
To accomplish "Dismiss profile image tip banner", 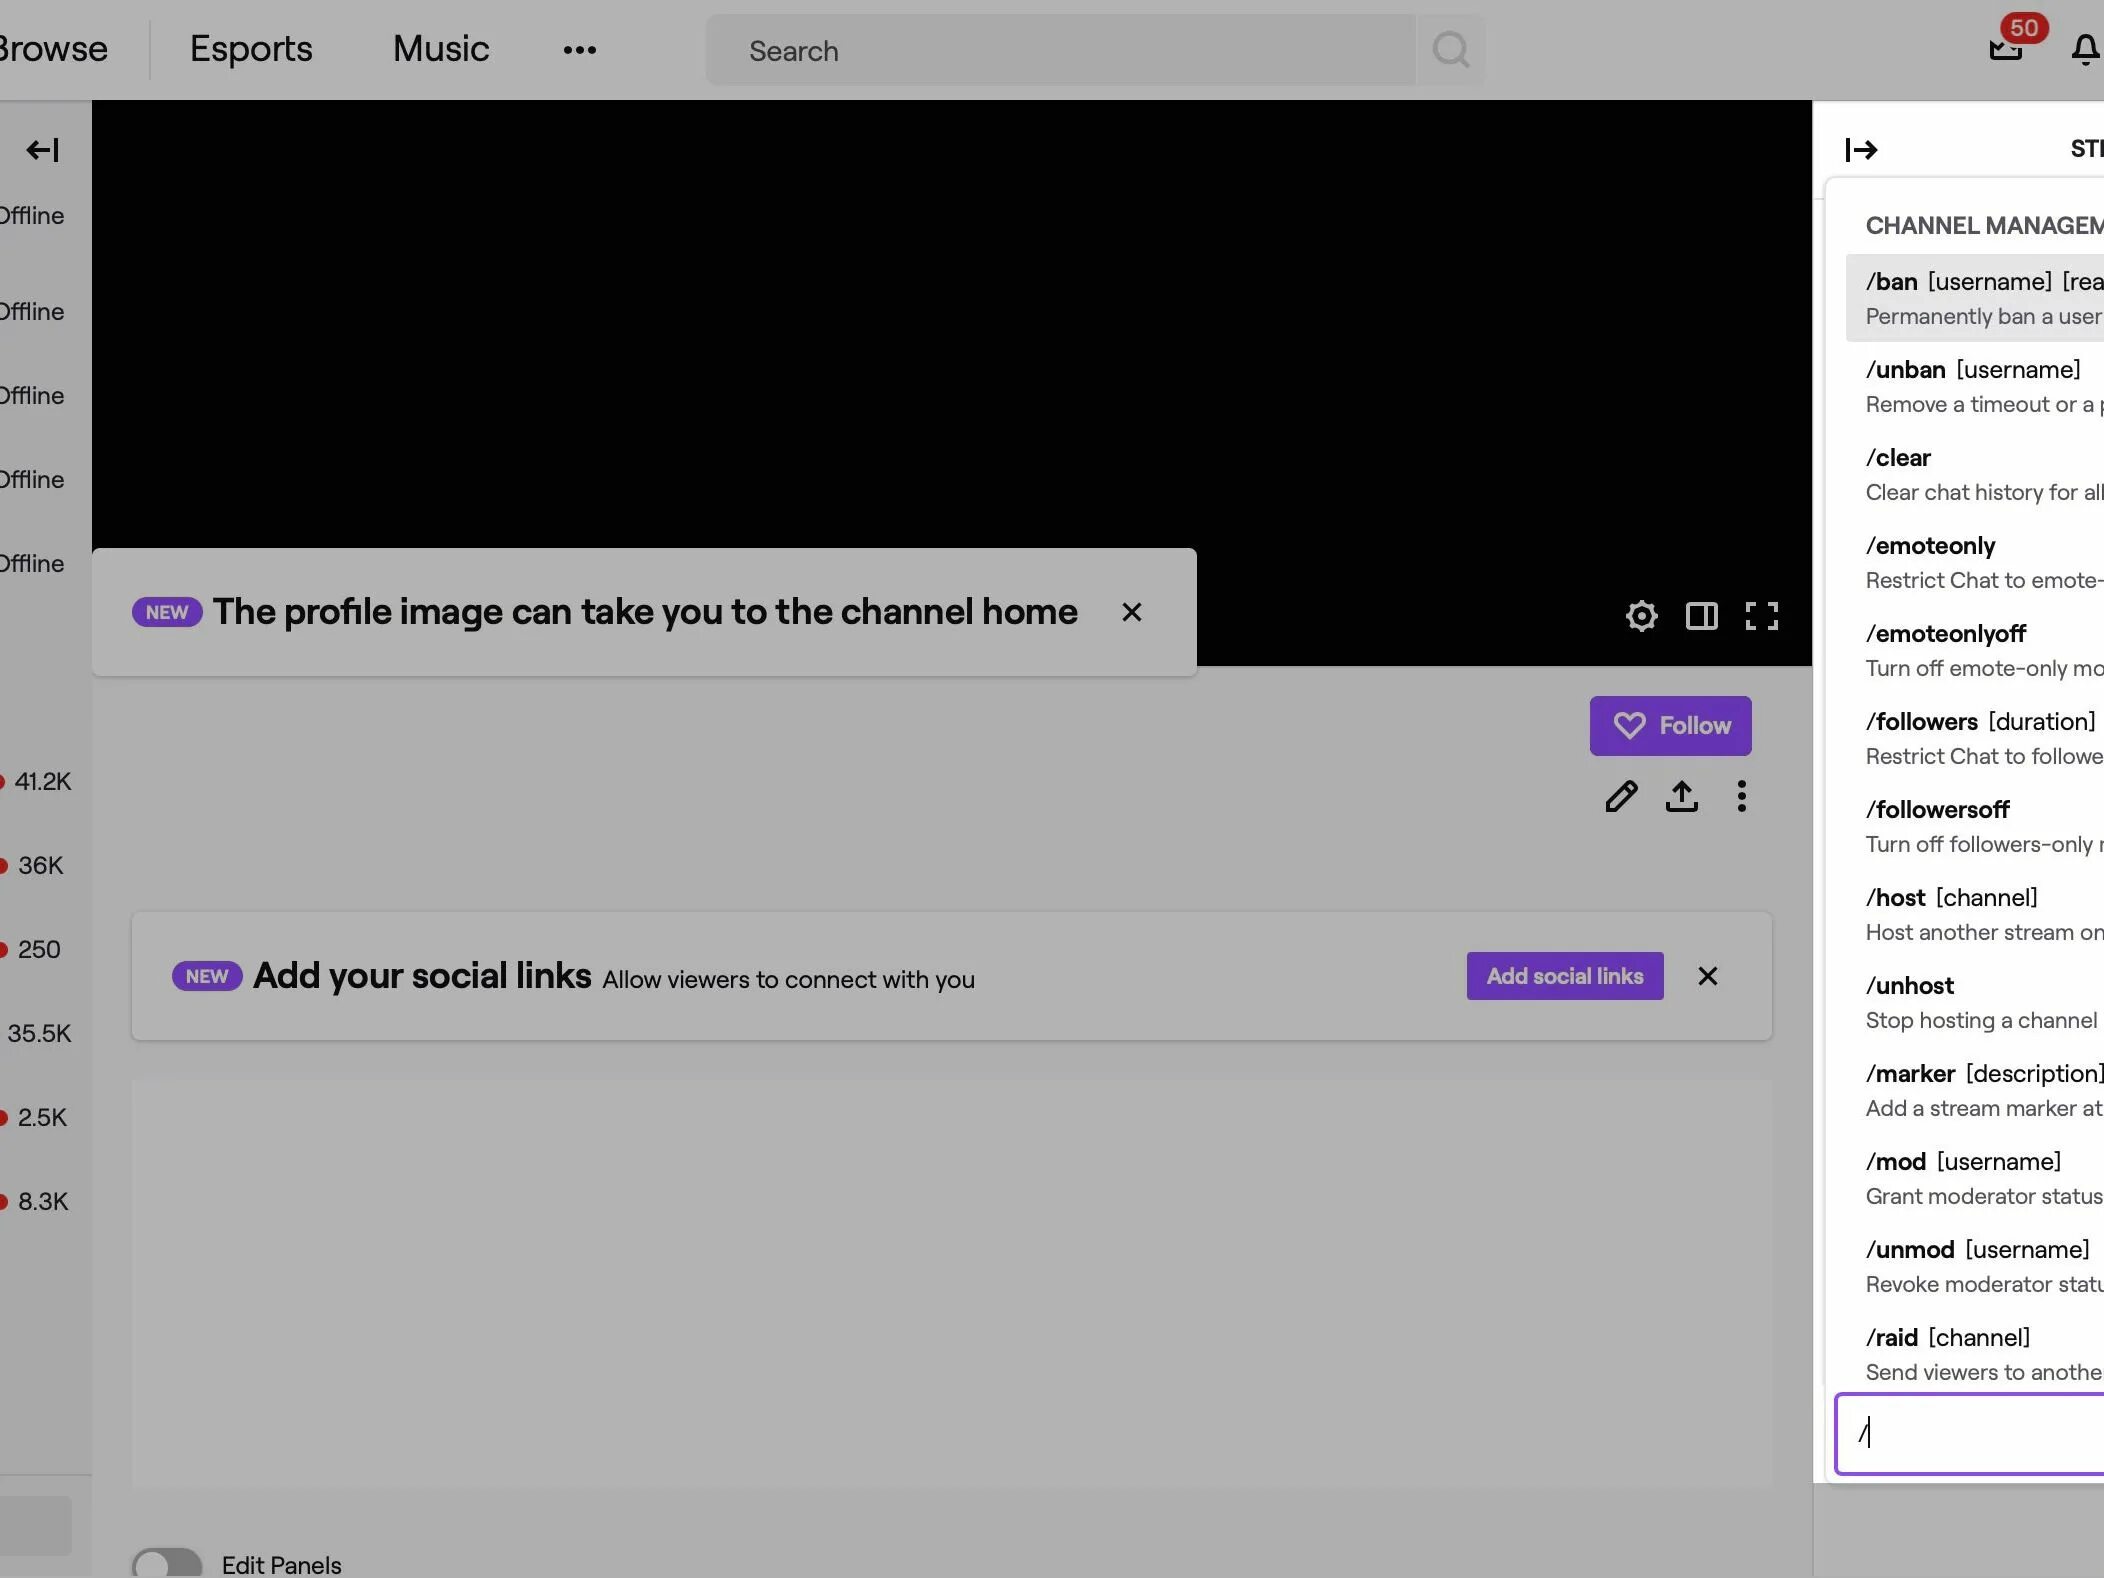I will point(1131,612).
